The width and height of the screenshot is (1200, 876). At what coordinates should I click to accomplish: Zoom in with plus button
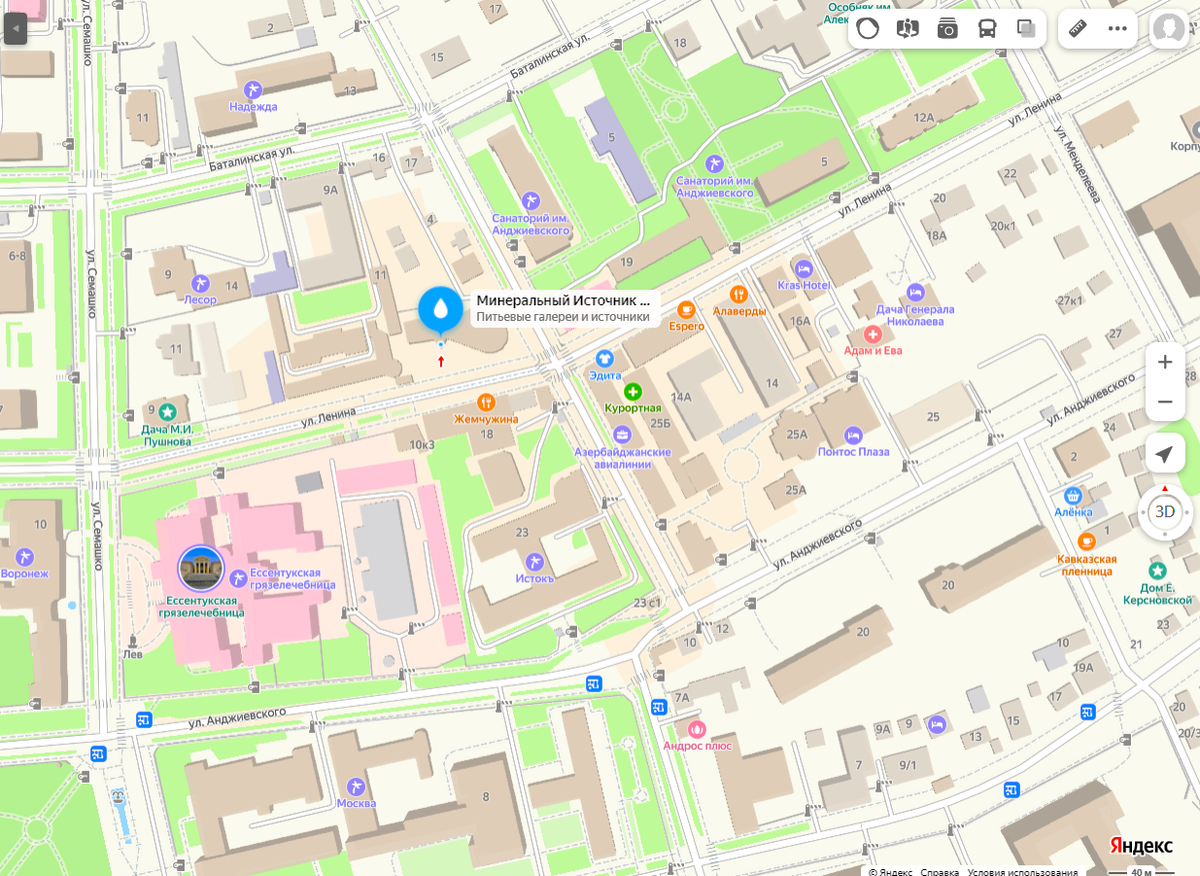point(1165,362)
